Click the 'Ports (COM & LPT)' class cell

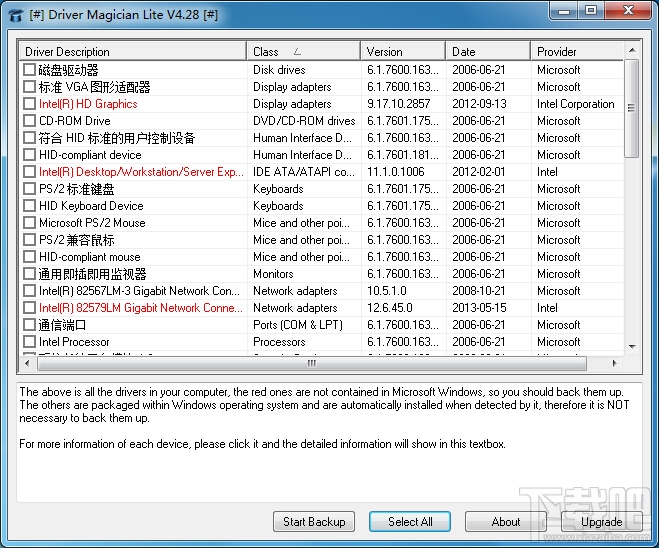[x=298, y=325]
